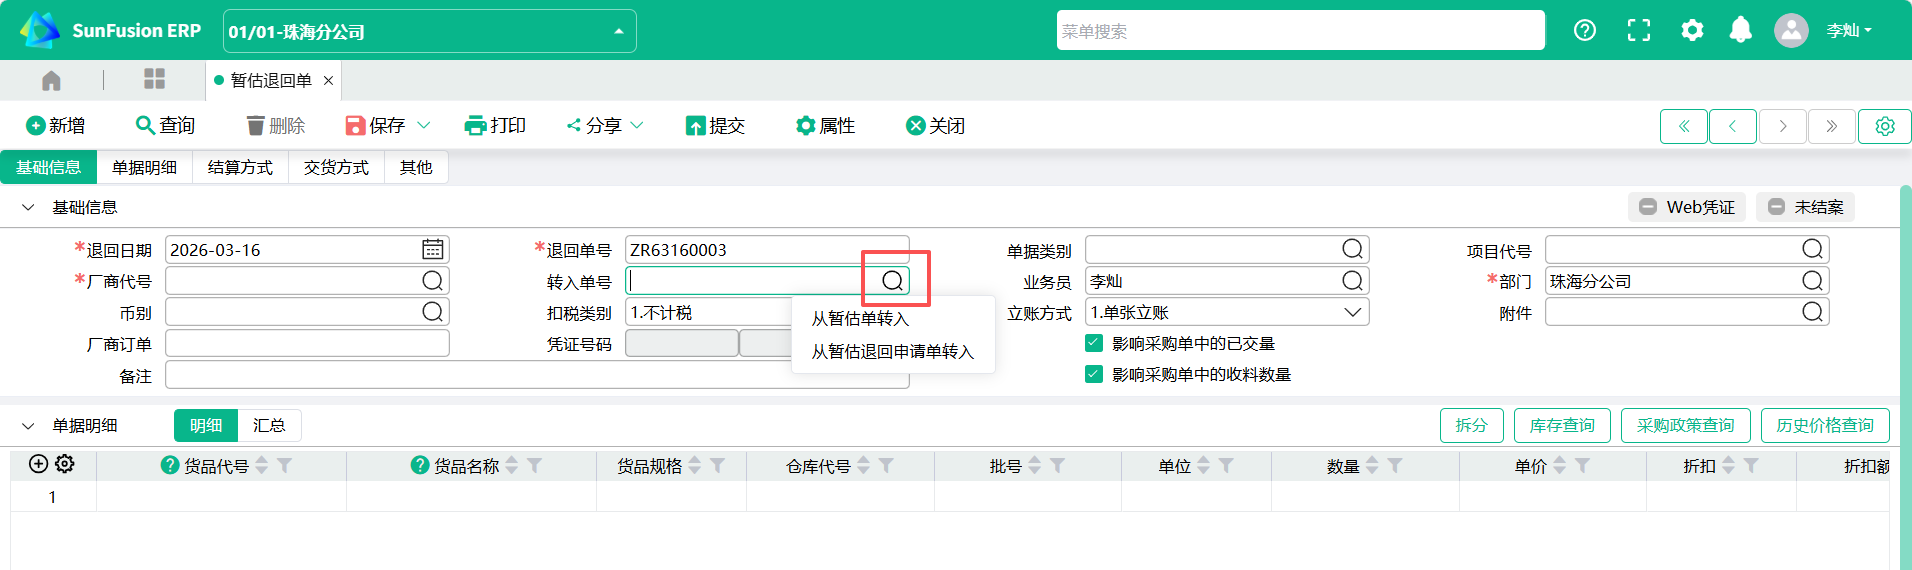Click the help question mark icon

click(1584, 31)
